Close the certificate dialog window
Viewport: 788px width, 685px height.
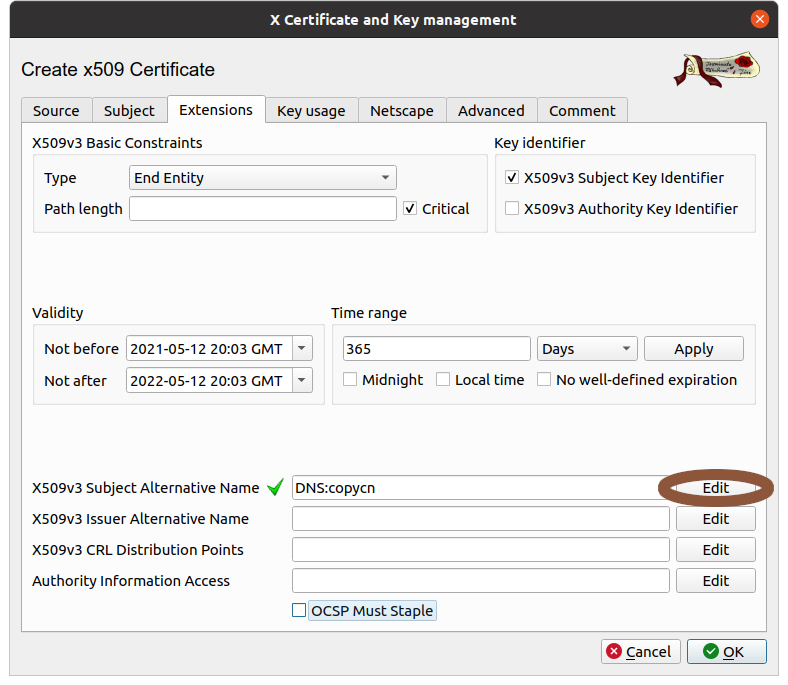[x=759, y=20]
